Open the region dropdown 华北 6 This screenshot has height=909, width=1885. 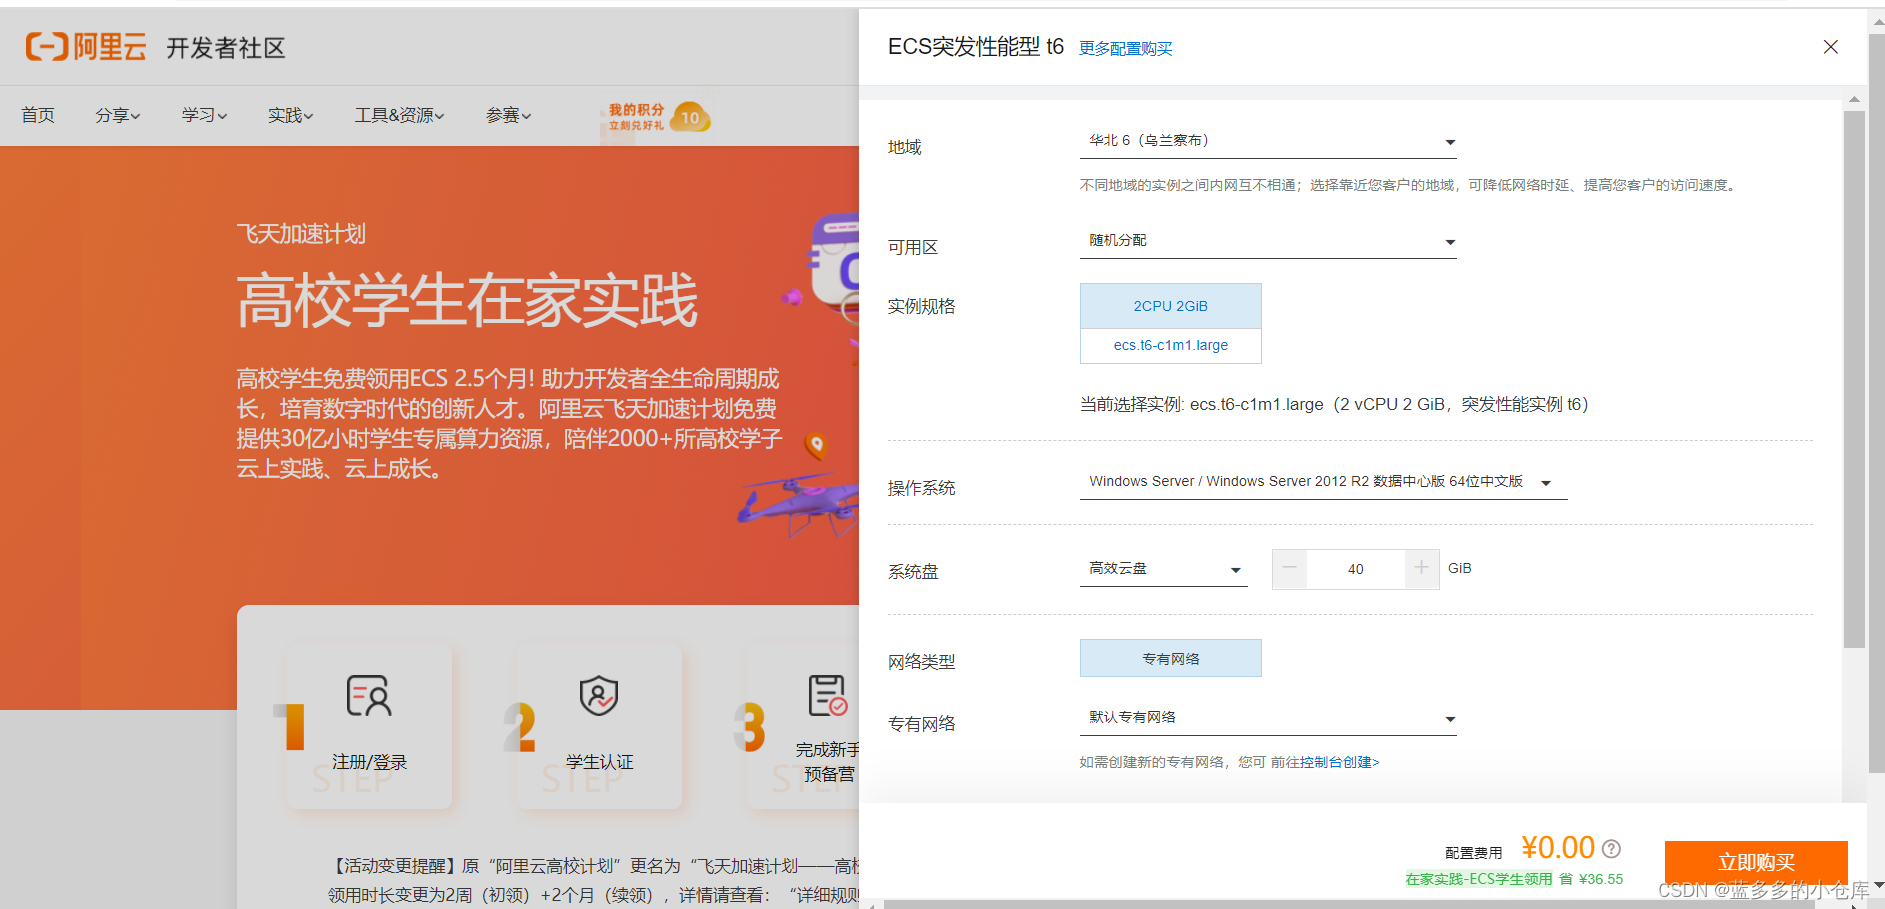(1268, 141)
